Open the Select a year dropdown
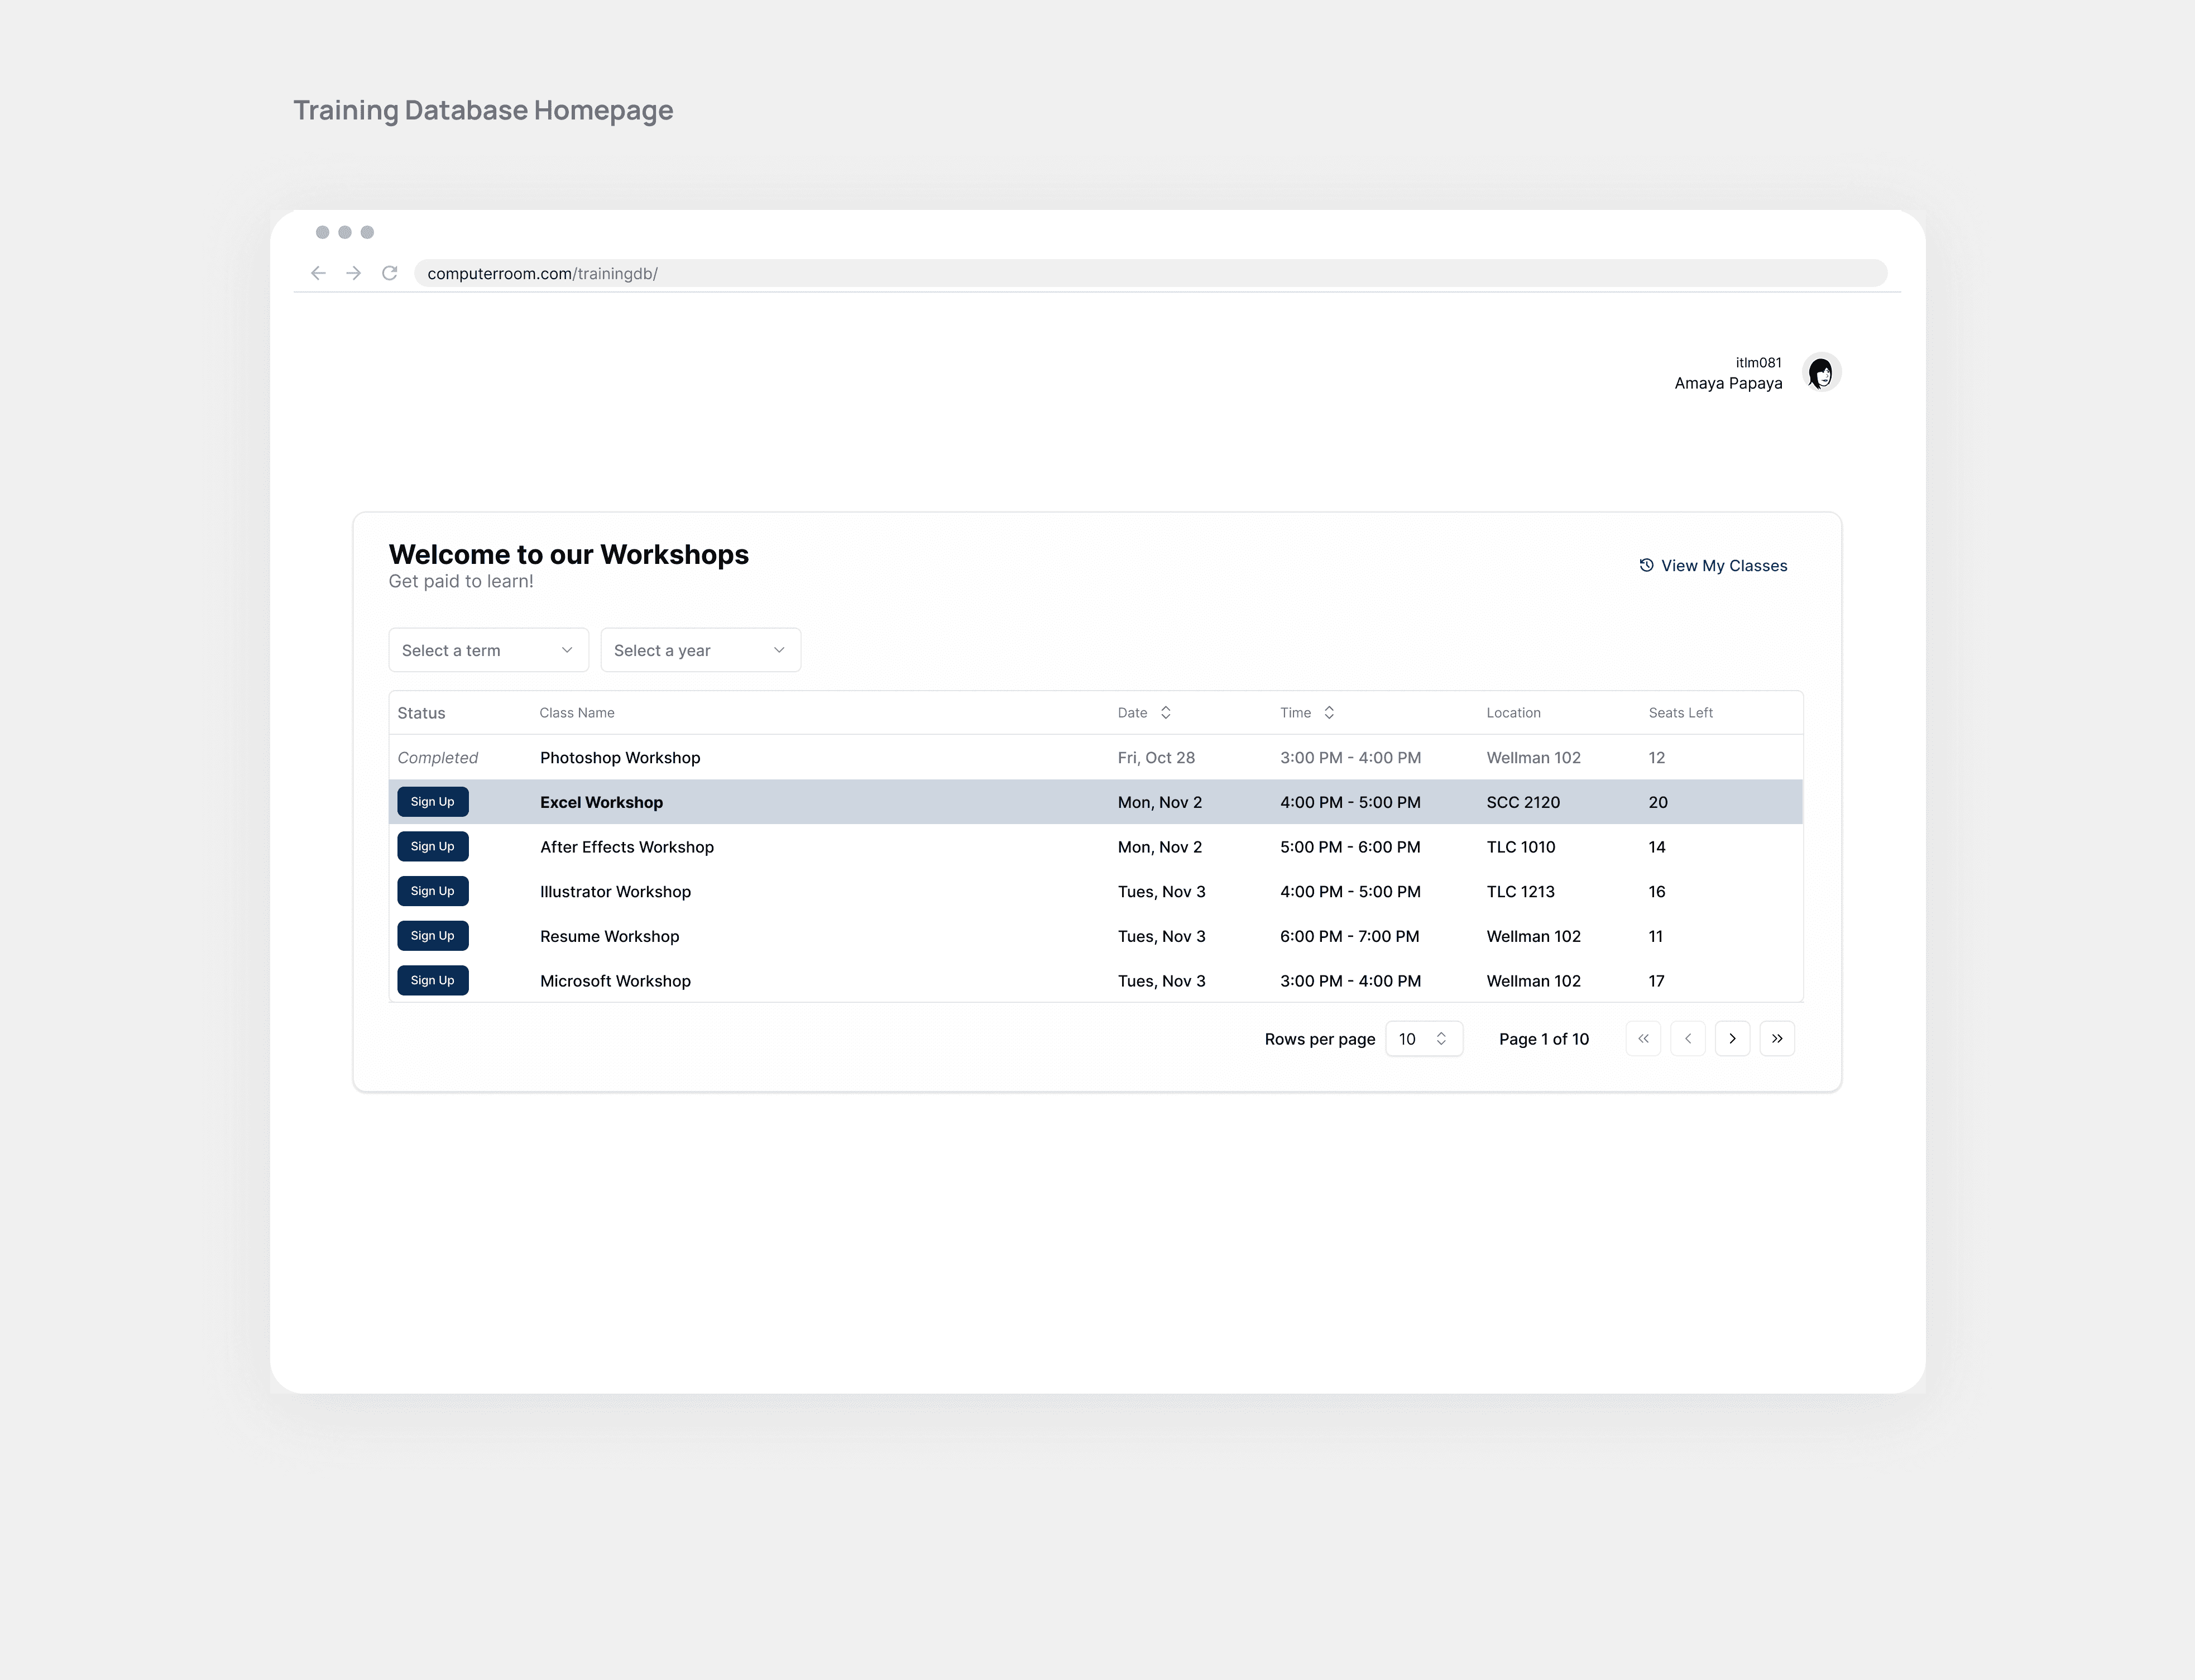Viewport: 2195px width, 1680px height. click(700, 650)
